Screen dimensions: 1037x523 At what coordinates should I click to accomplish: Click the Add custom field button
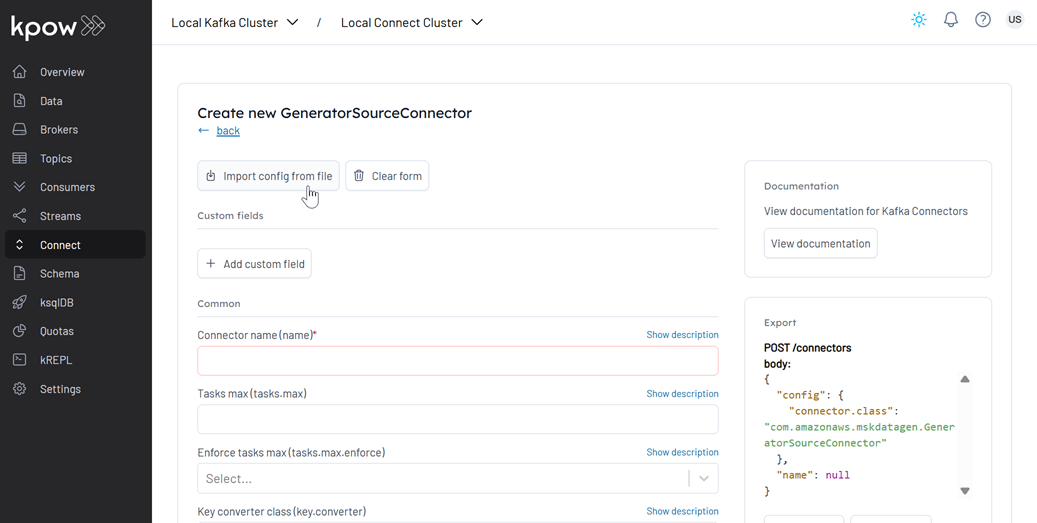click(x=254, y=264)
